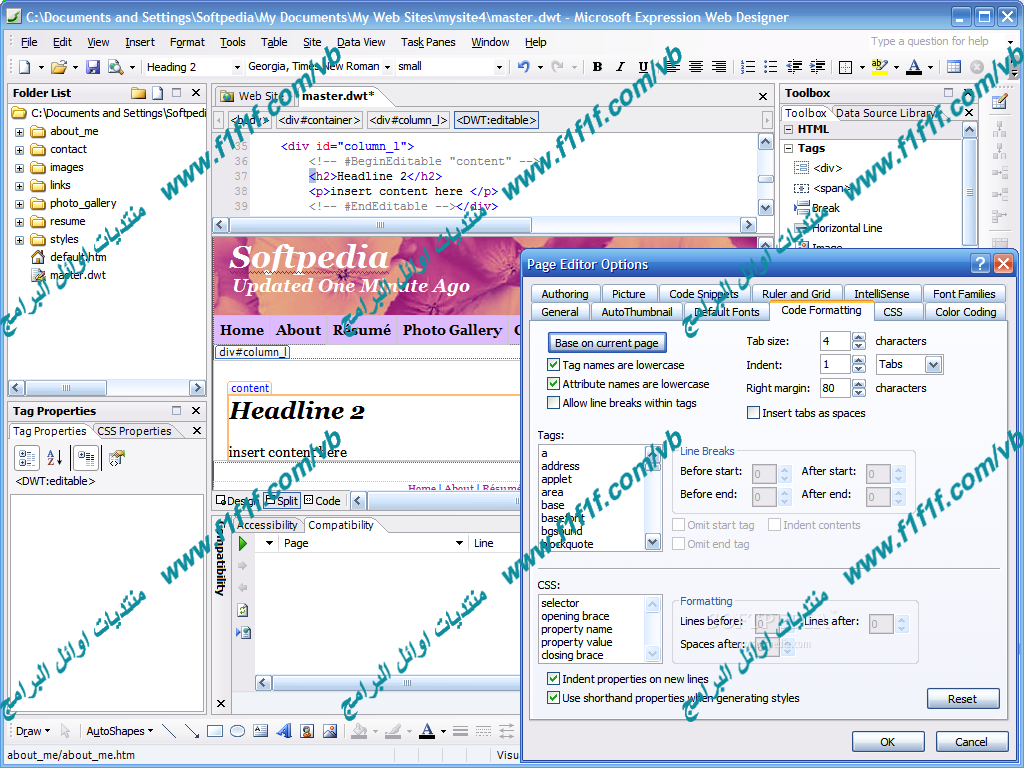The image size is (1024, 768).
Task: Uncheck Tag names are lowercase
Action: coord(554,365)
